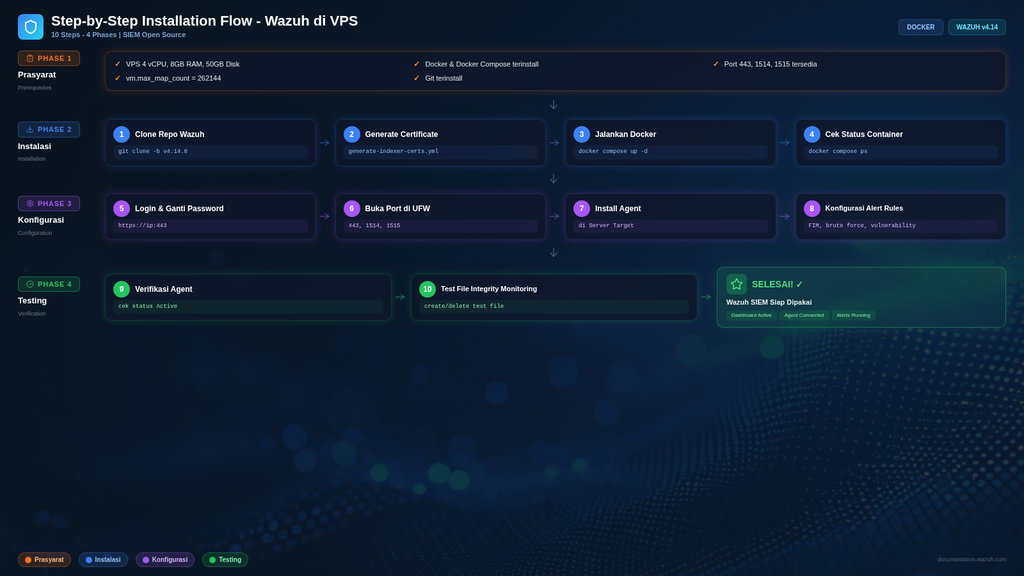
Task: Click the step 6 number circle
Action: [351, 208]
